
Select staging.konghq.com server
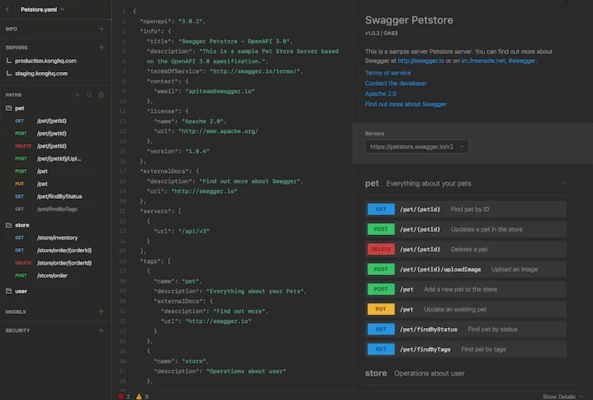click(x=41, y=73)
